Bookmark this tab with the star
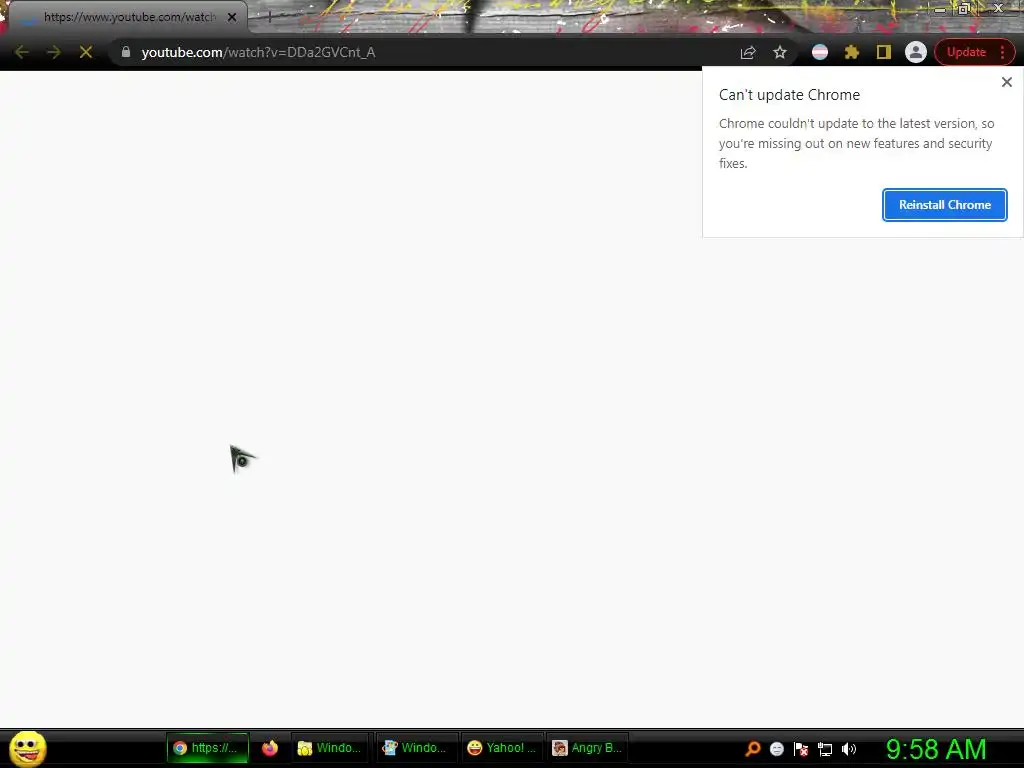Screen dimensions: 1024x768 click(x=780, y=52)
